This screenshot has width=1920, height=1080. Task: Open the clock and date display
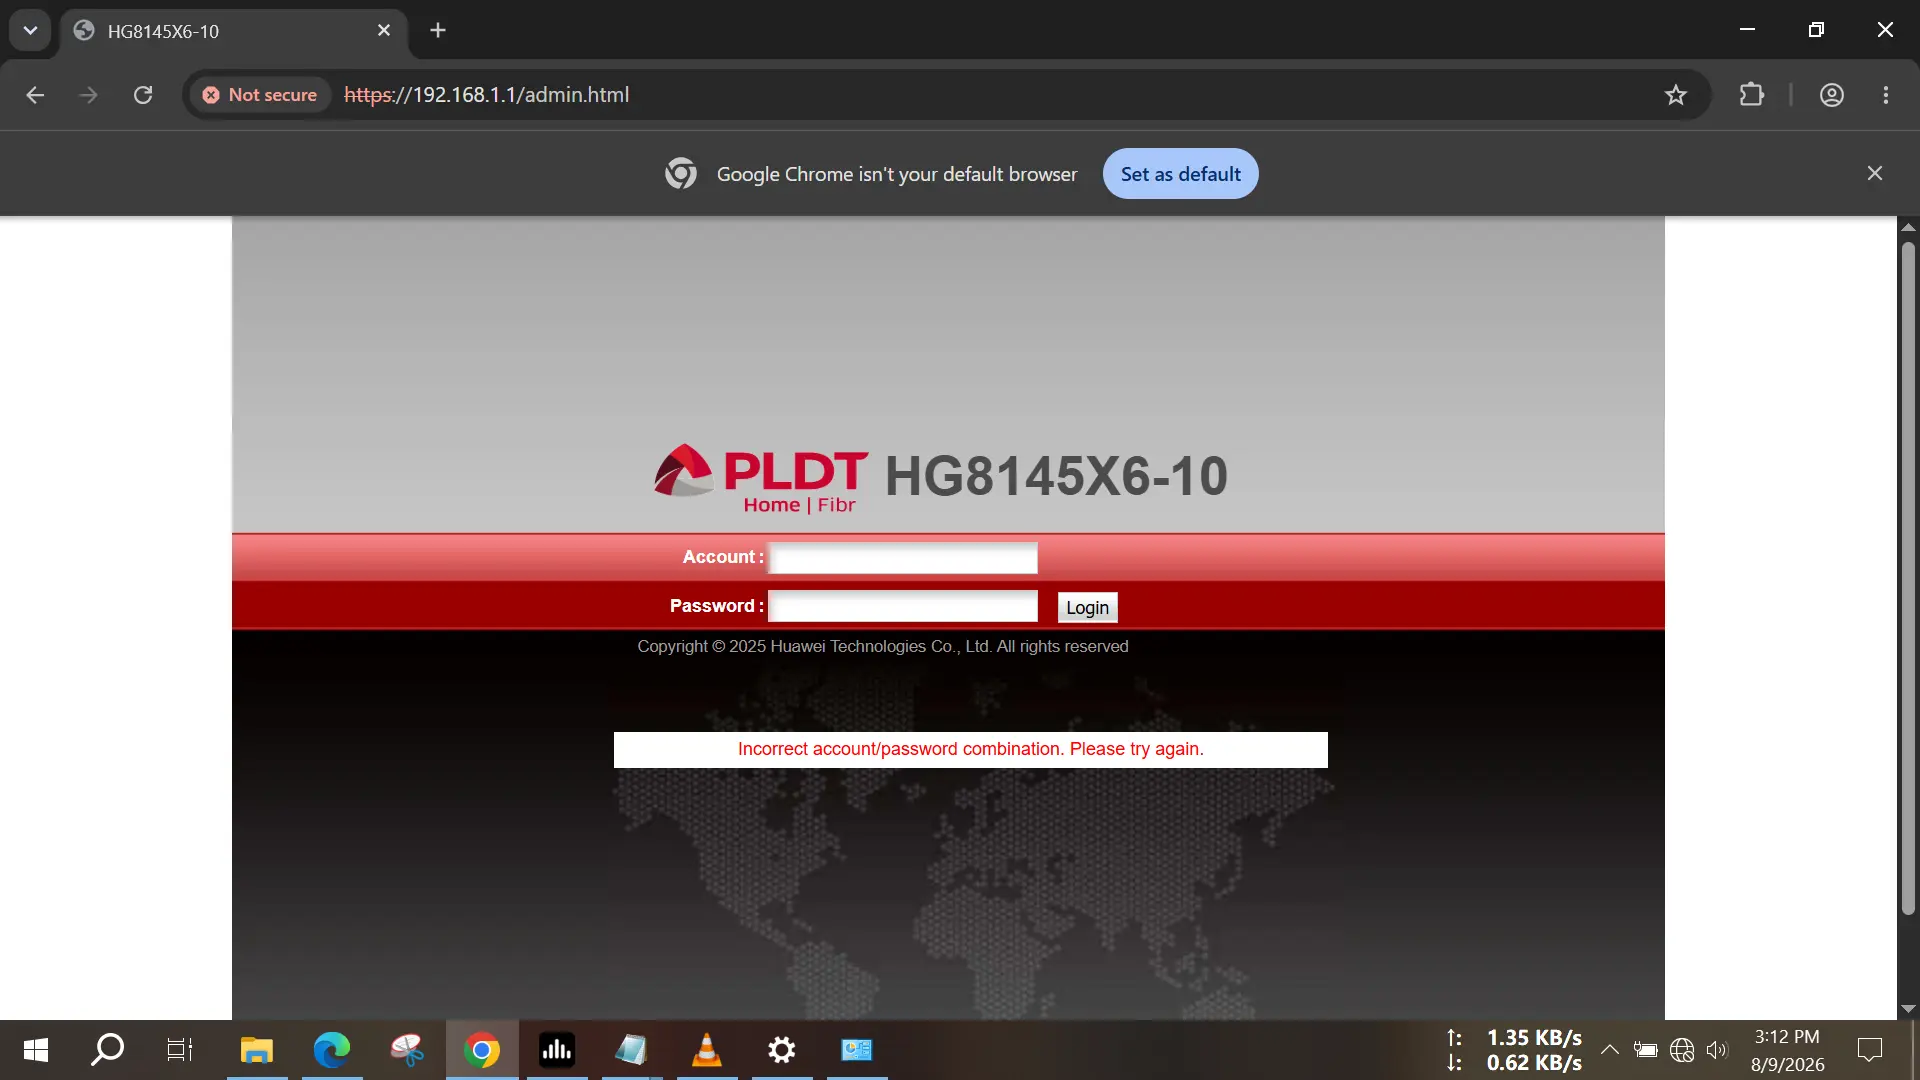[x=1788, y=1050]
